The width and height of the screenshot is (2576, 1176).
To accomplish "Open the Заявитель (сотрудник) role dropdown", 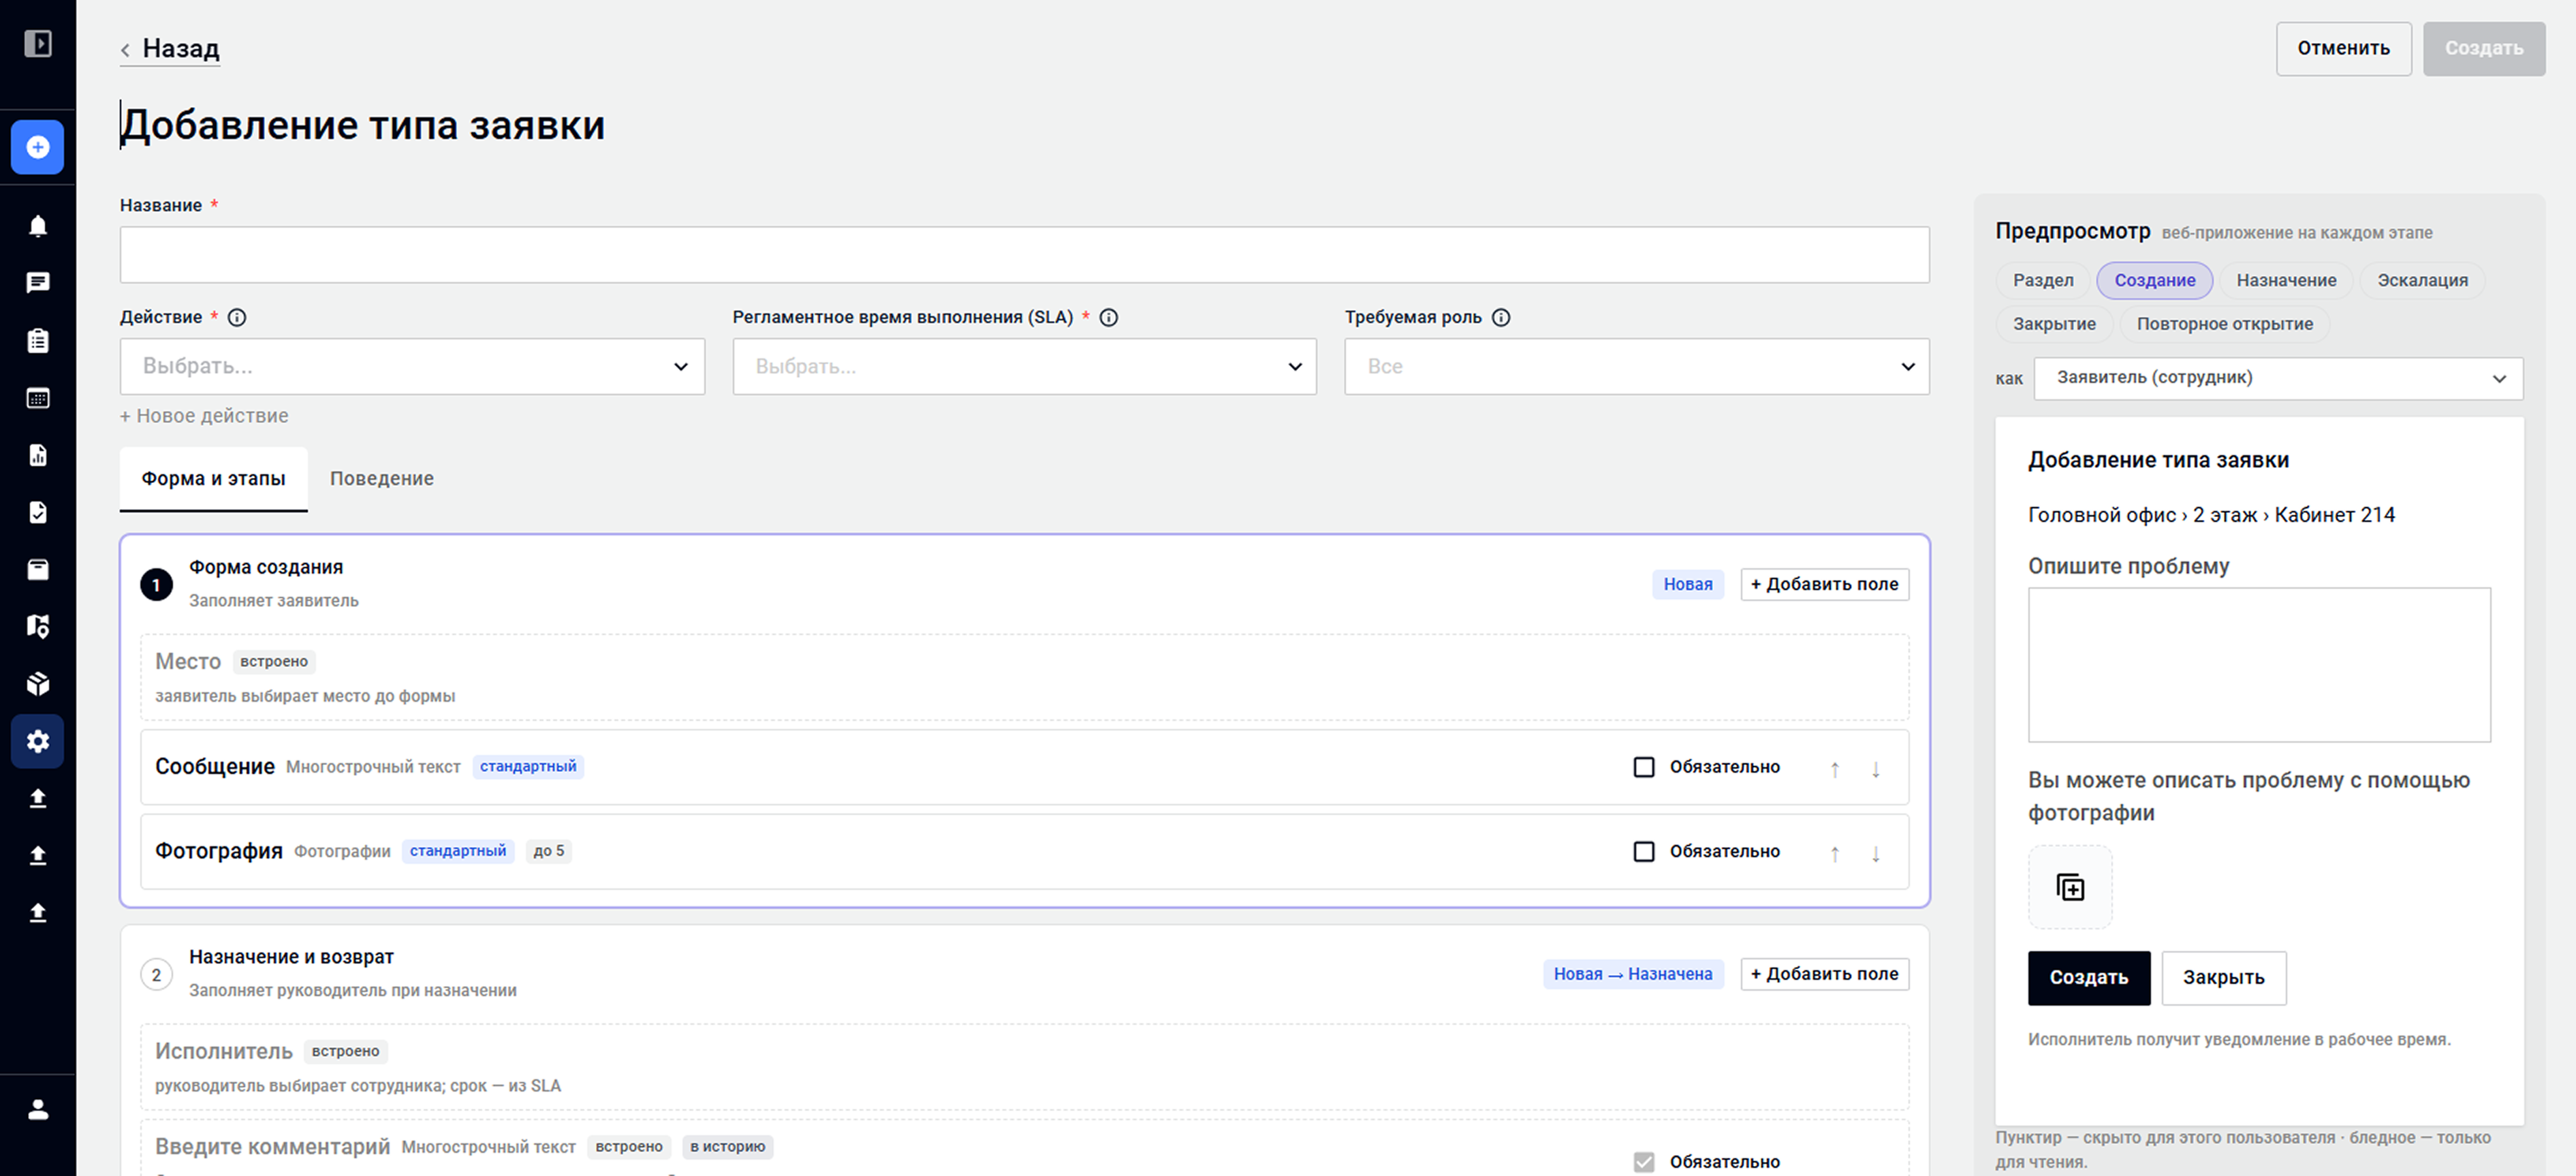I will pyautogui.click(x=2278, y=378).
